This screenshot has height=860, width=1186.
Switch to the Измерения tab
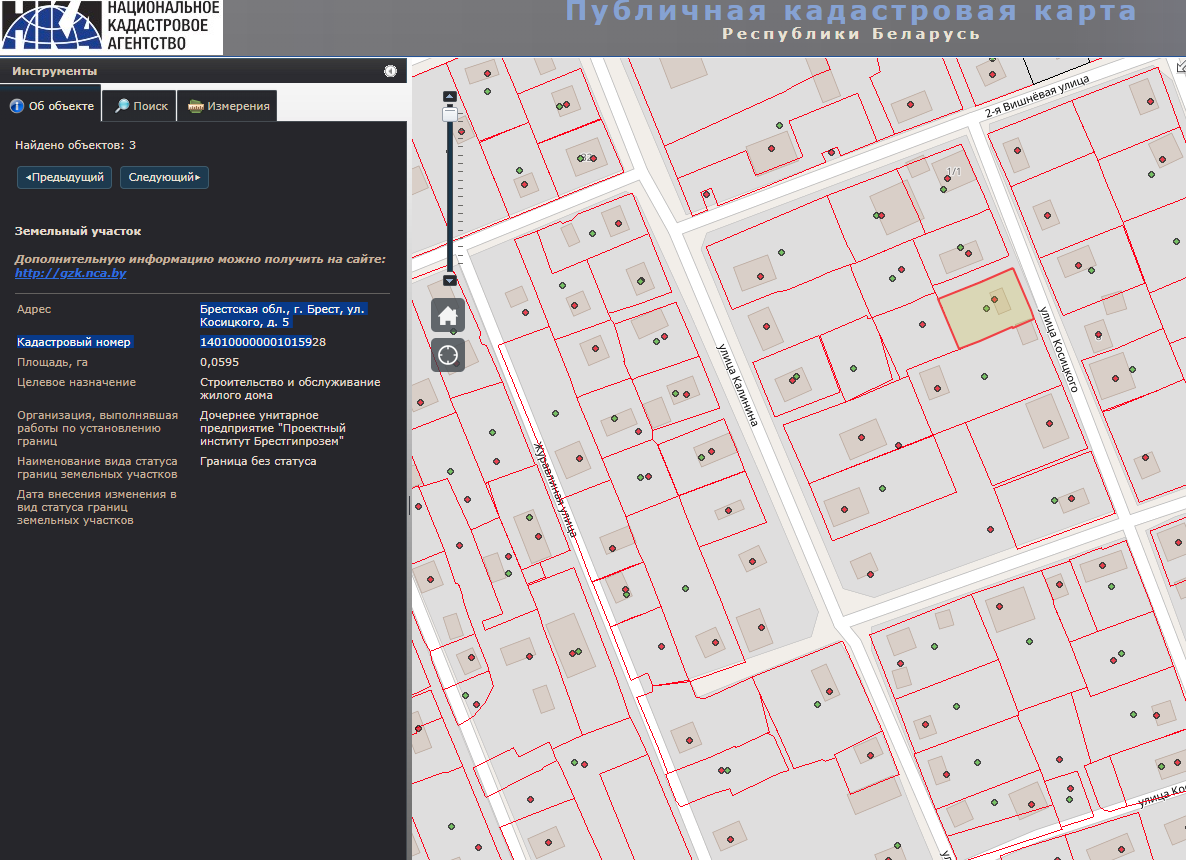point(228,106)
